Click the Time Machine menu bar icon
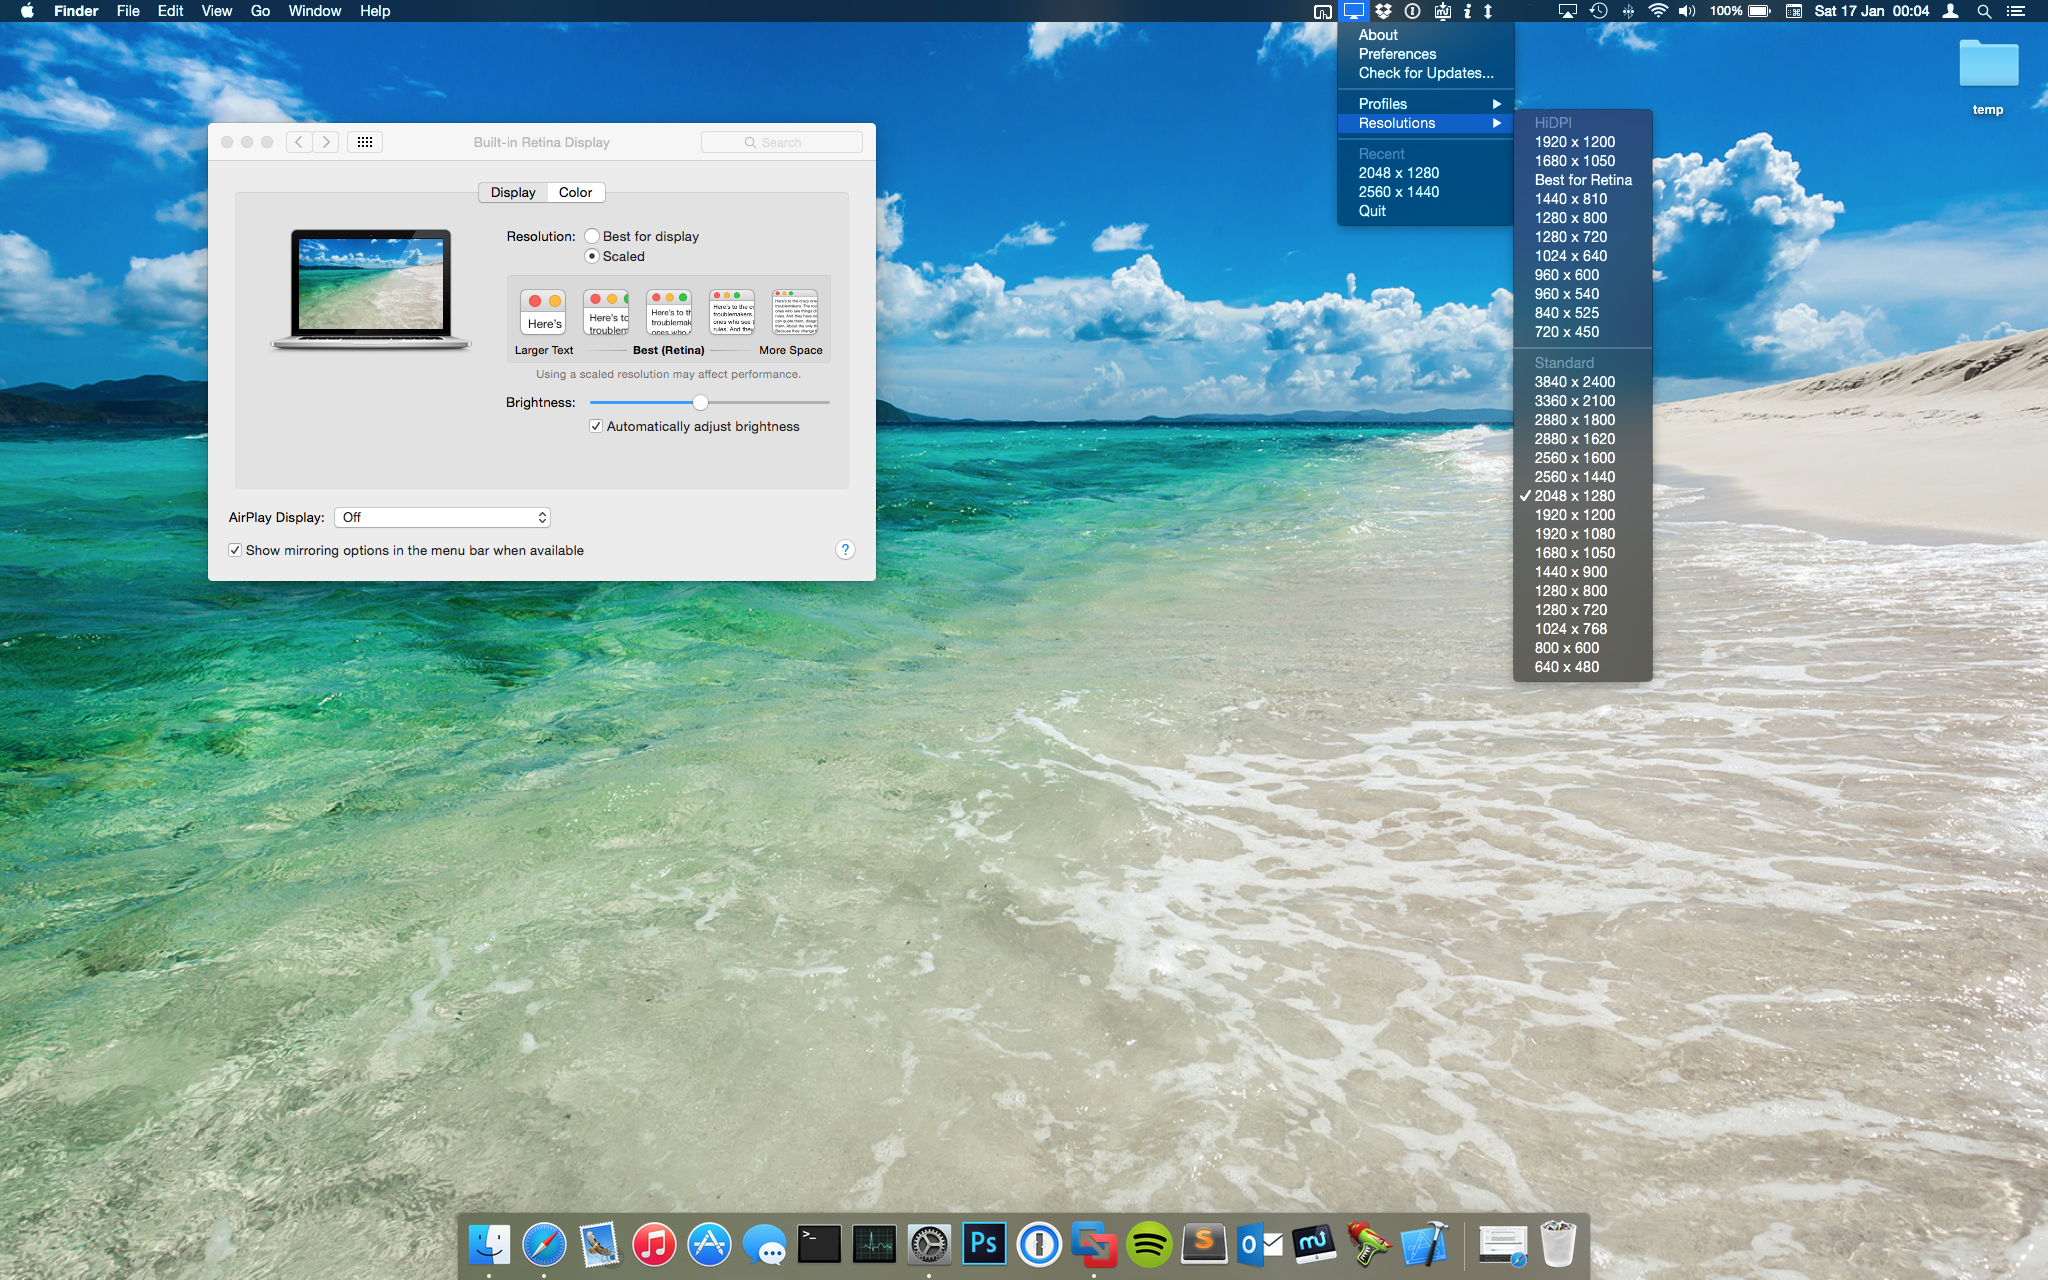The width and height of the screenshot is (2048, 1280). [x=1598, y=11]
